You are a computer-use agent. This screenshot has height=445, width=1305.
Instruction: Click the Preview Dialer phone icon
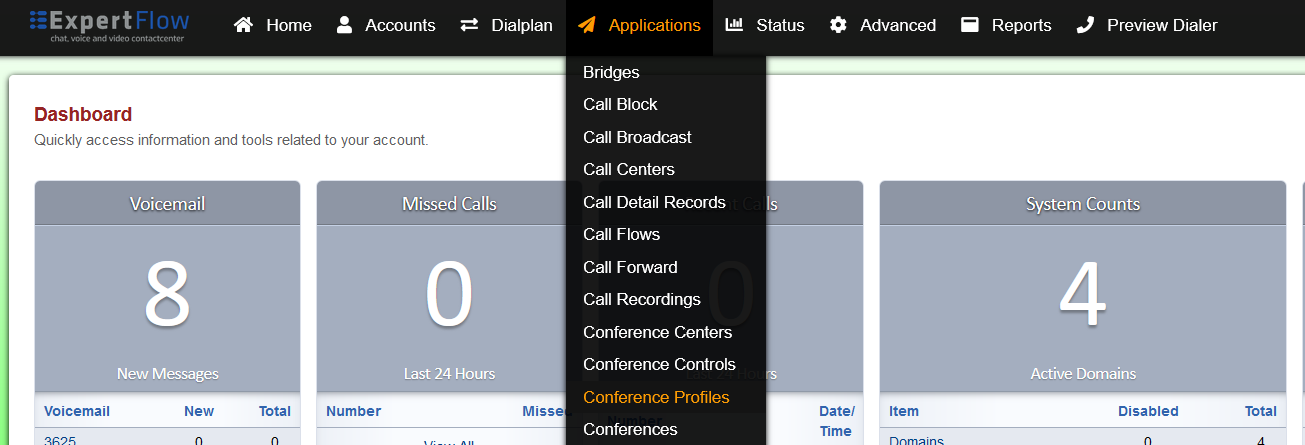click(x=1085, y=25)
